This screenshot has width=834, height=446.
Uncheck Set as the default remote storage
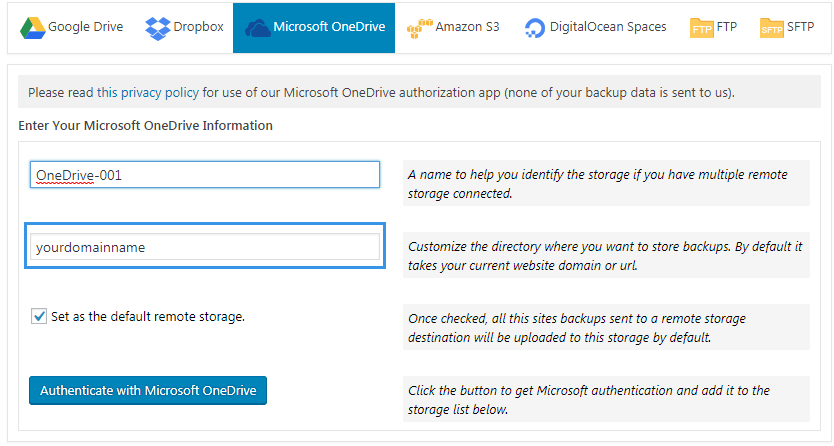(39, 316)
